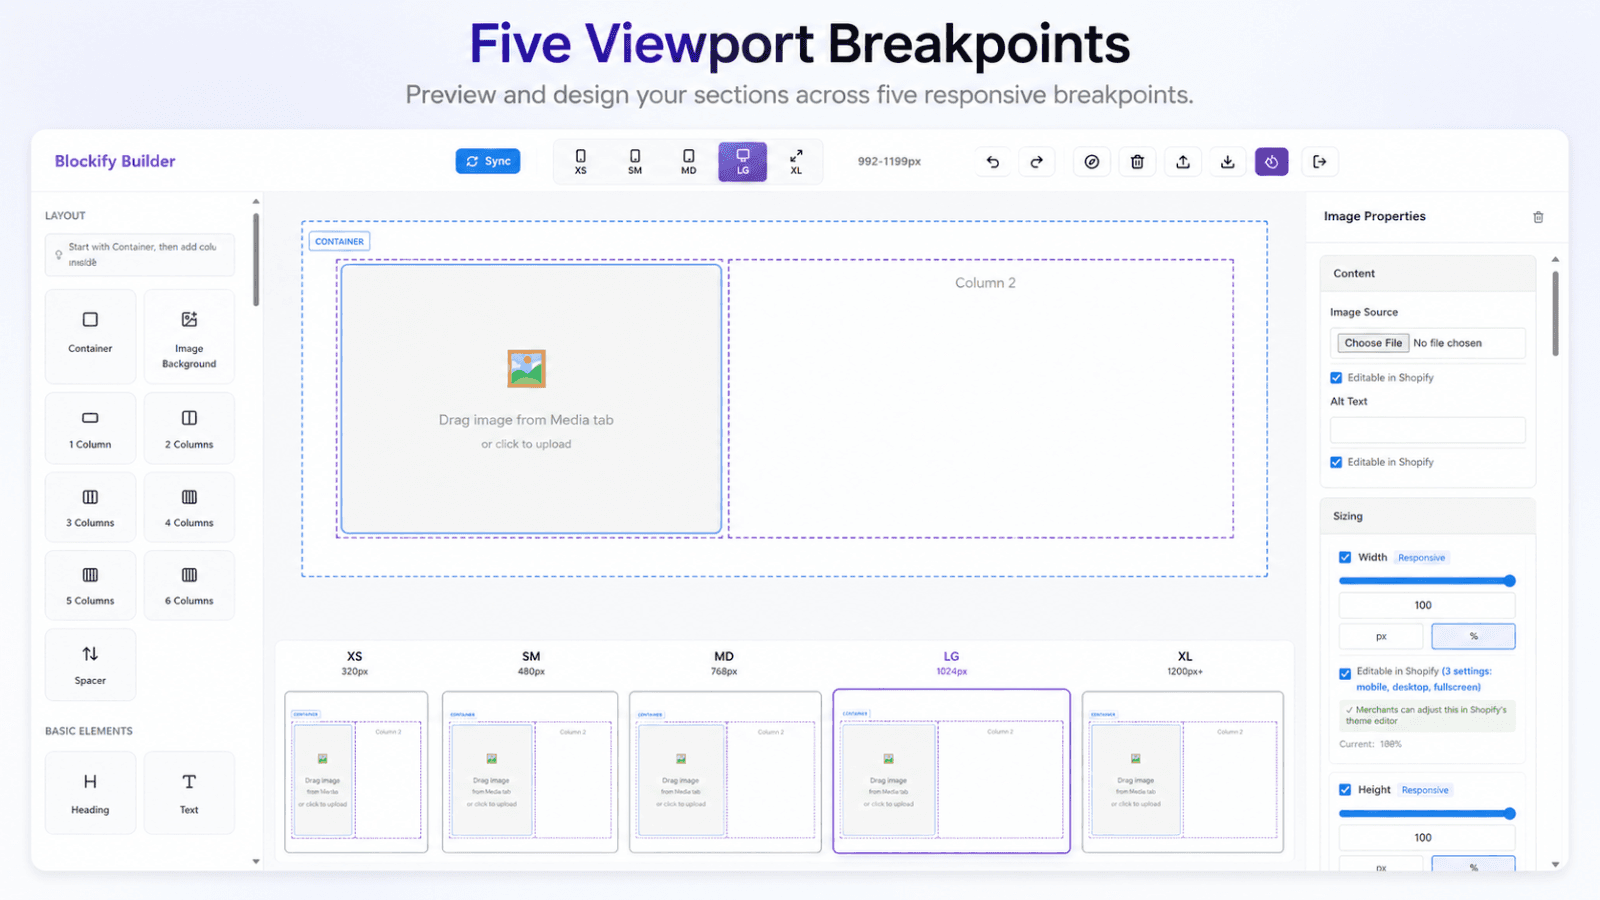Image resolution: width=1600 pixels, height=900 pixels.
Task: Click the trash icon in top toolbar
Action: point(1137,162)
